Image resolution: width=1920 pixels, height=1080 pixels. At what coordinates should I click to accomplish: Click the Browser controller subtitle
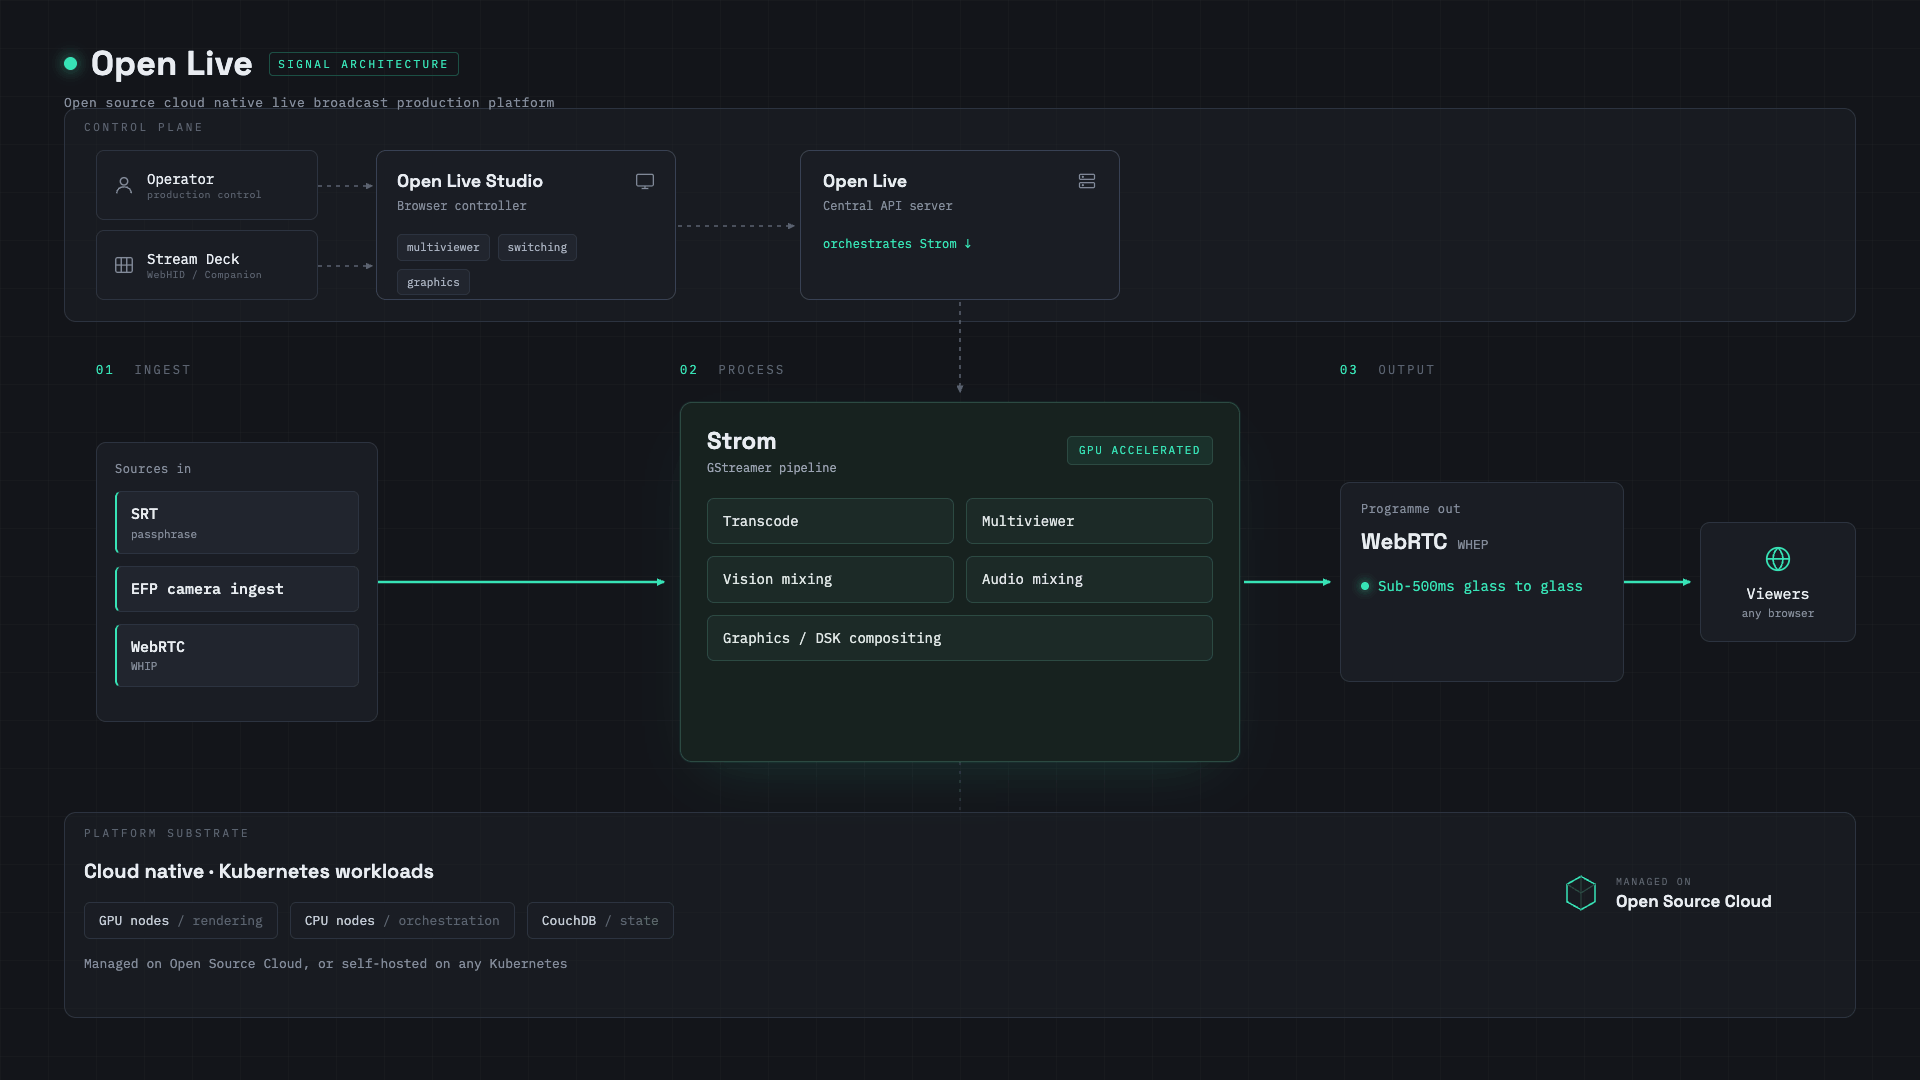pyautogui.click(x=462, y=206)
